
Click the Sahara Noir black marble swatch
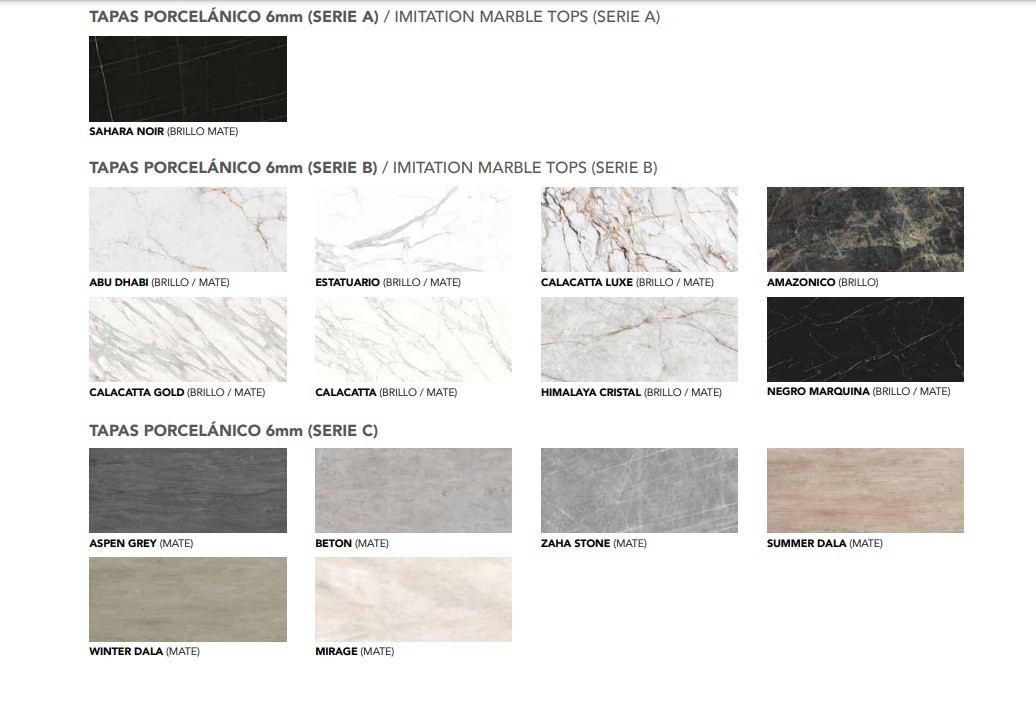tap(188, 79)
